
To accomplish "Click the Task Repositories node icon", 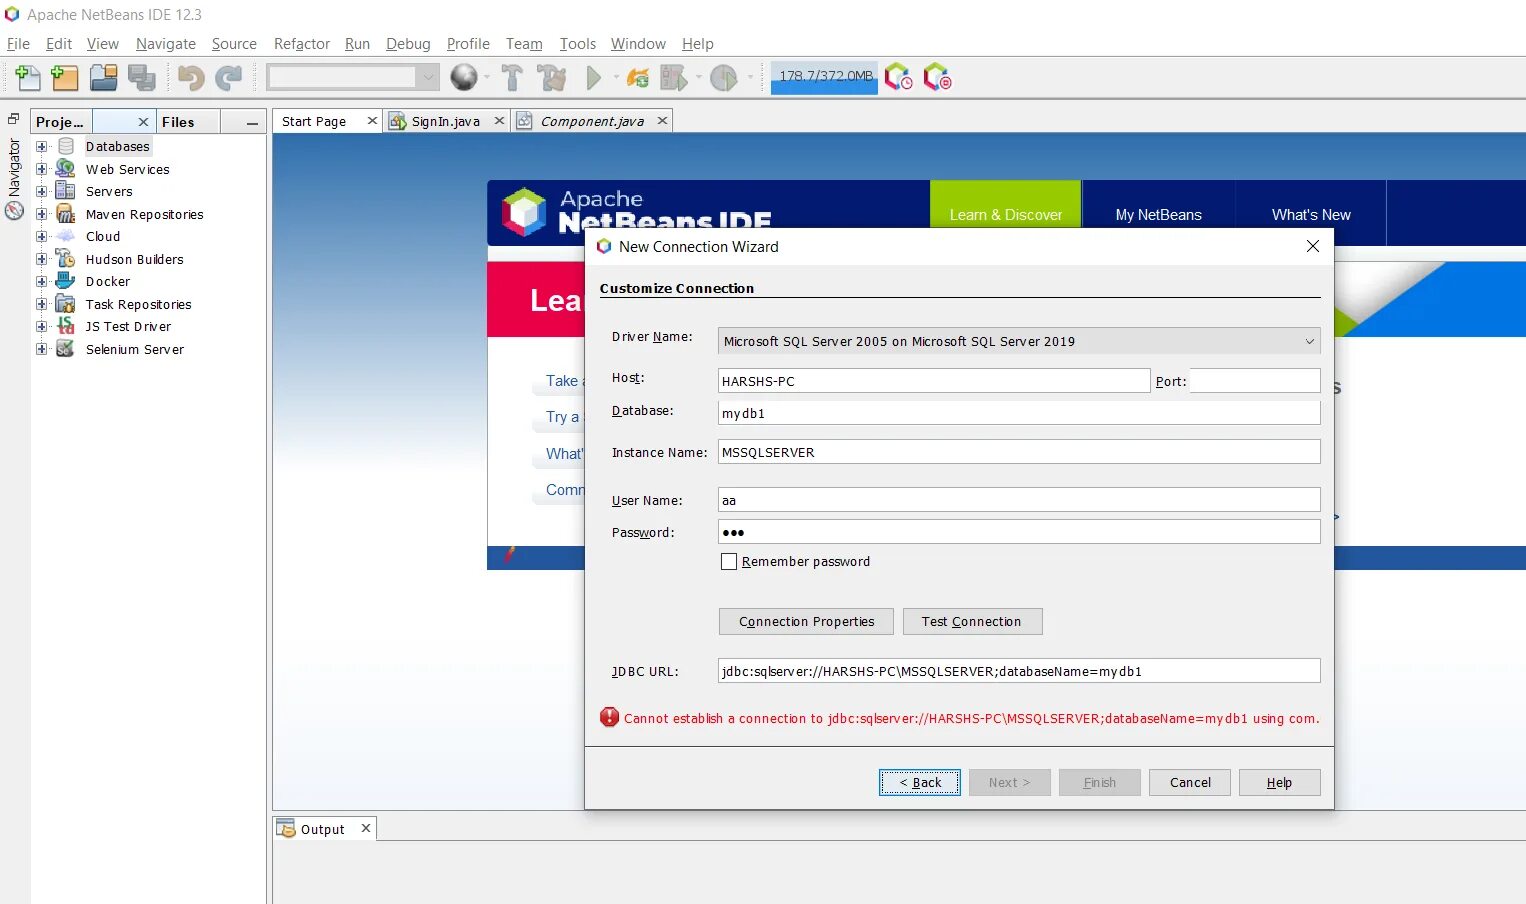I will (66, 304).
